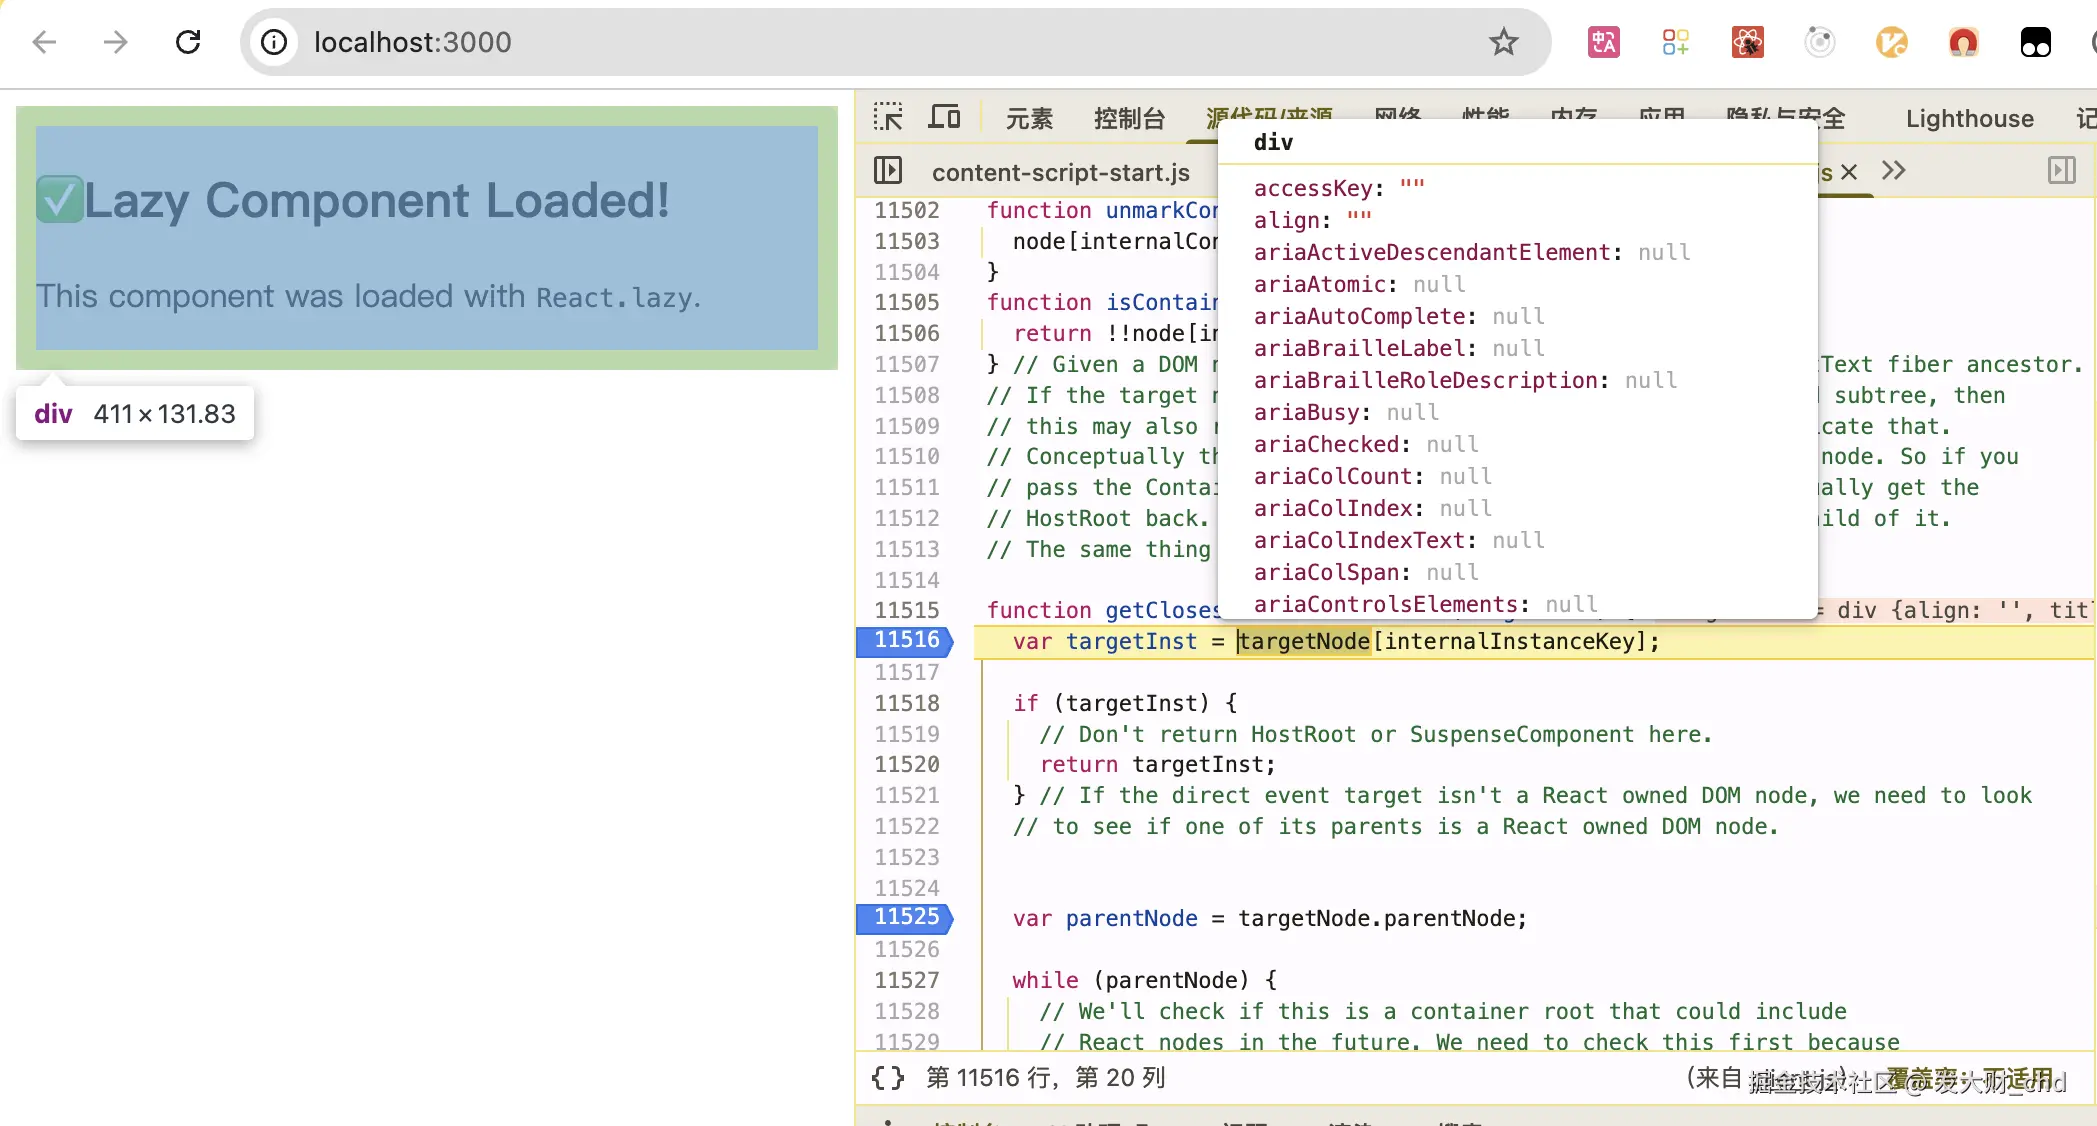The height and width of the screenshot is (1126, 2097).
Task: Toggle the breakpoint on line 11525
Action: click(x=906, y=917)
